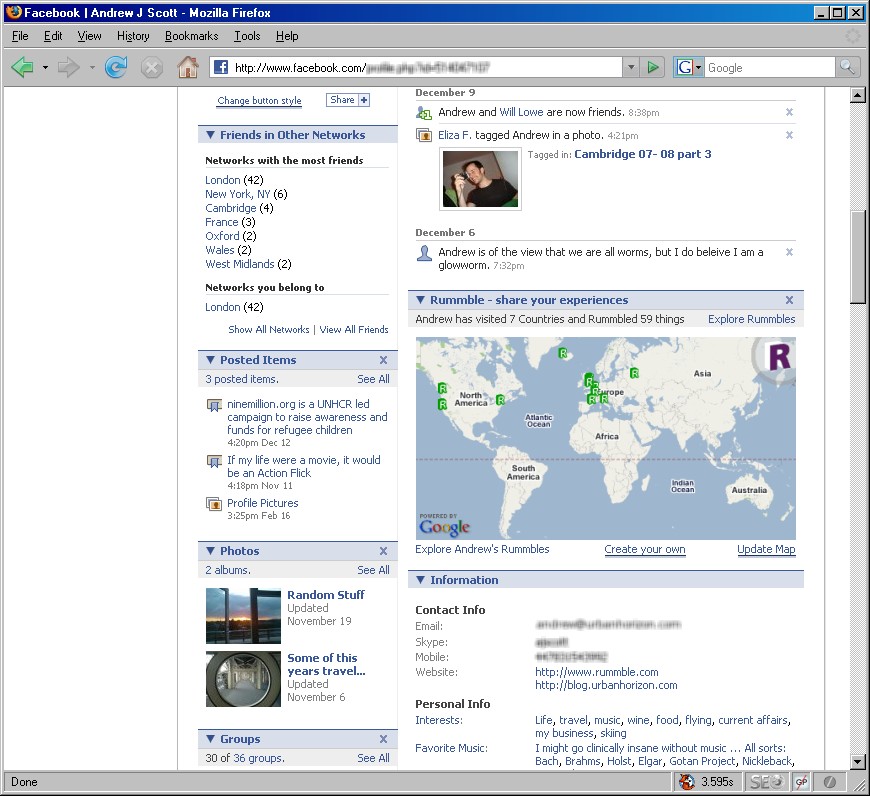The width and height of the screenshot is (870, 796).
Task: Open the back button history dropdown
Action: (x=45, y=68)
